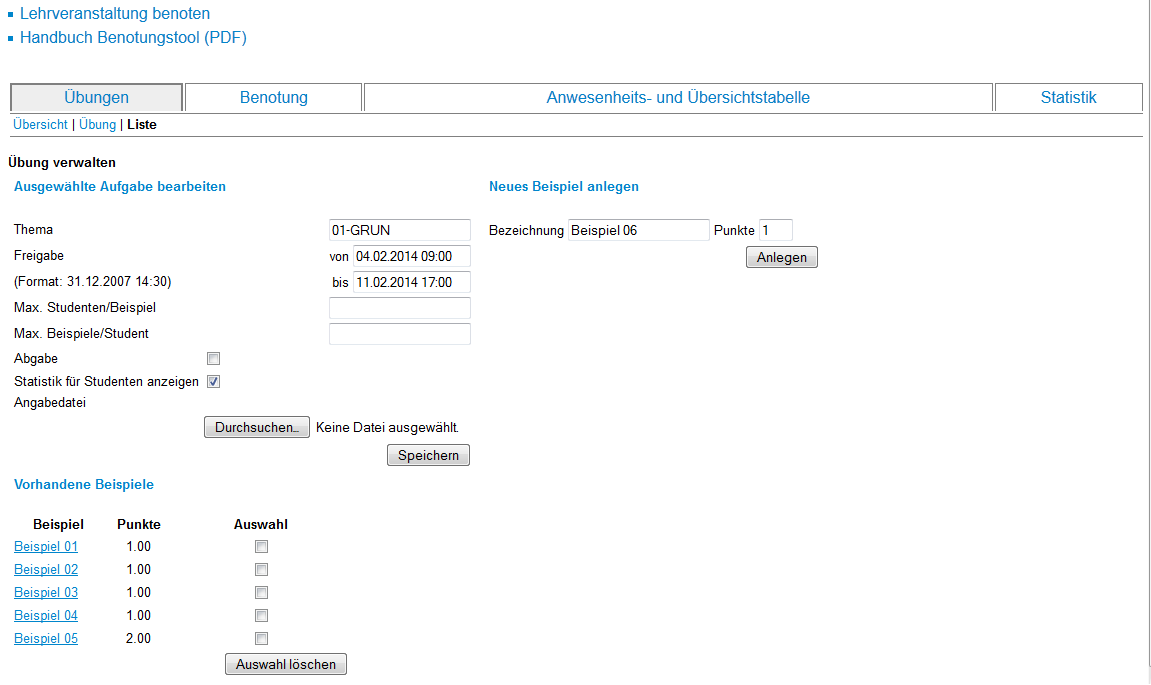The width and height of the screenshot is (1151, 685).
Task: Uncheck Statistik für Studenten anzeigen
Action: click(x=213, y=382)
